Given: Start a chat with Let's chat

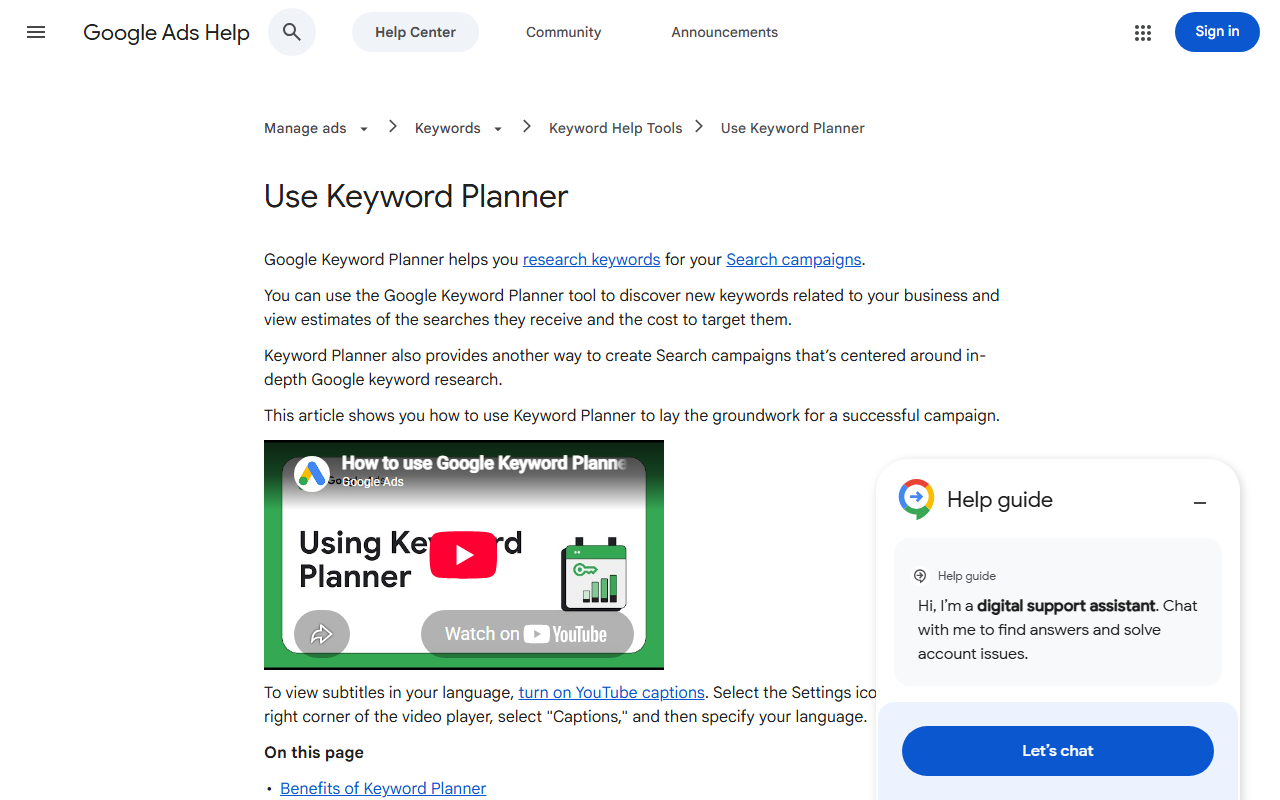Looking at the screenshot, I should 1058,751.
